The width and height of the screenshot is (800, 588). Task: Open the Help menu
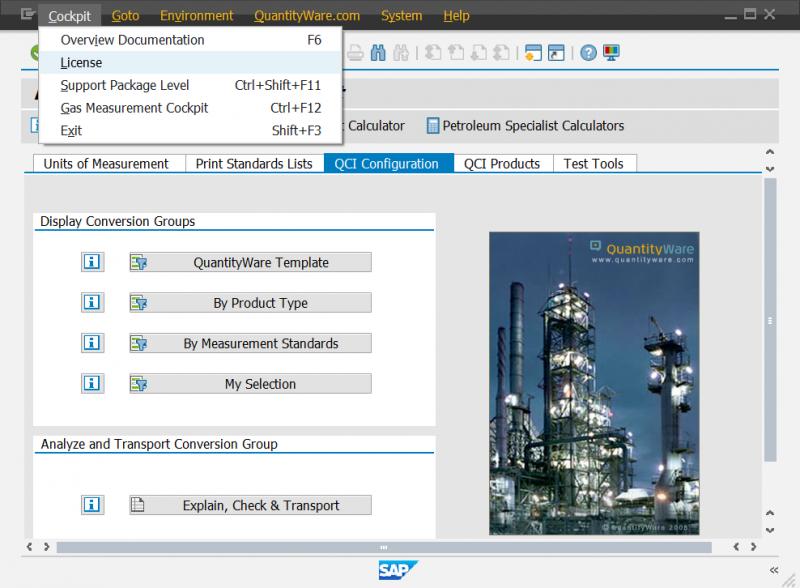point(456,16)
